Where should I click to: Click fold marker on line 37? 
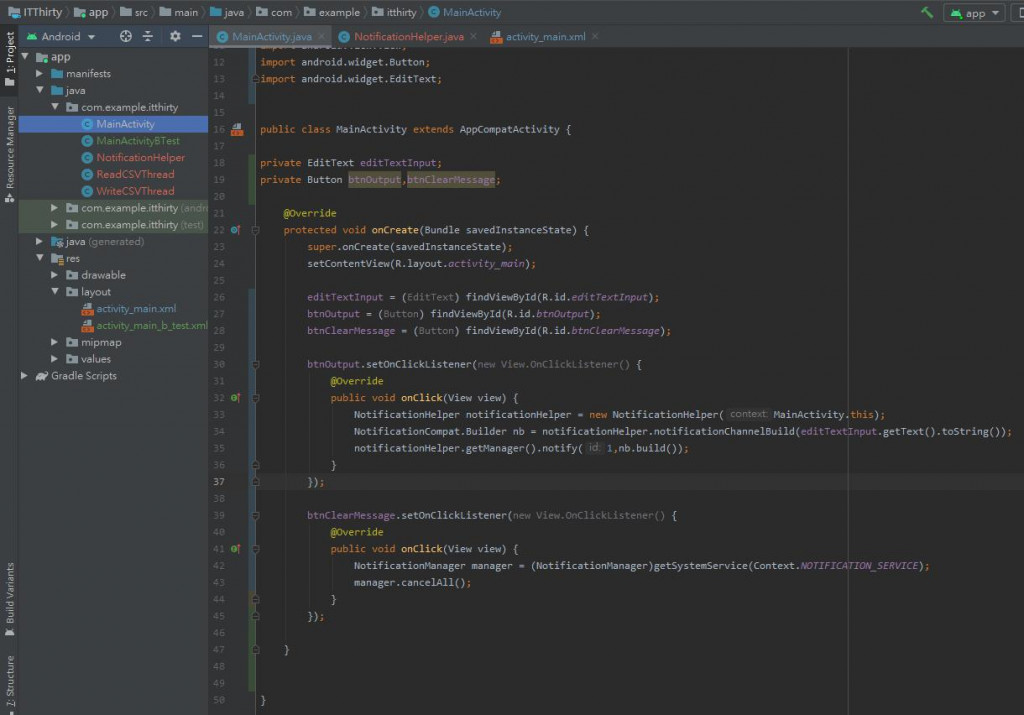(255, 482)
